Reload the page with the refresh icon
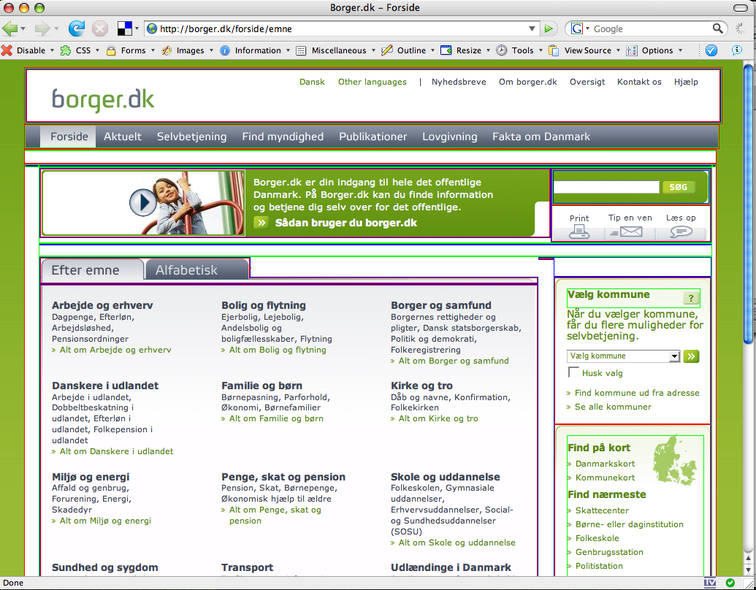This screenshot has height=590, width=756. pyautogui.click(x=76, y=28)
